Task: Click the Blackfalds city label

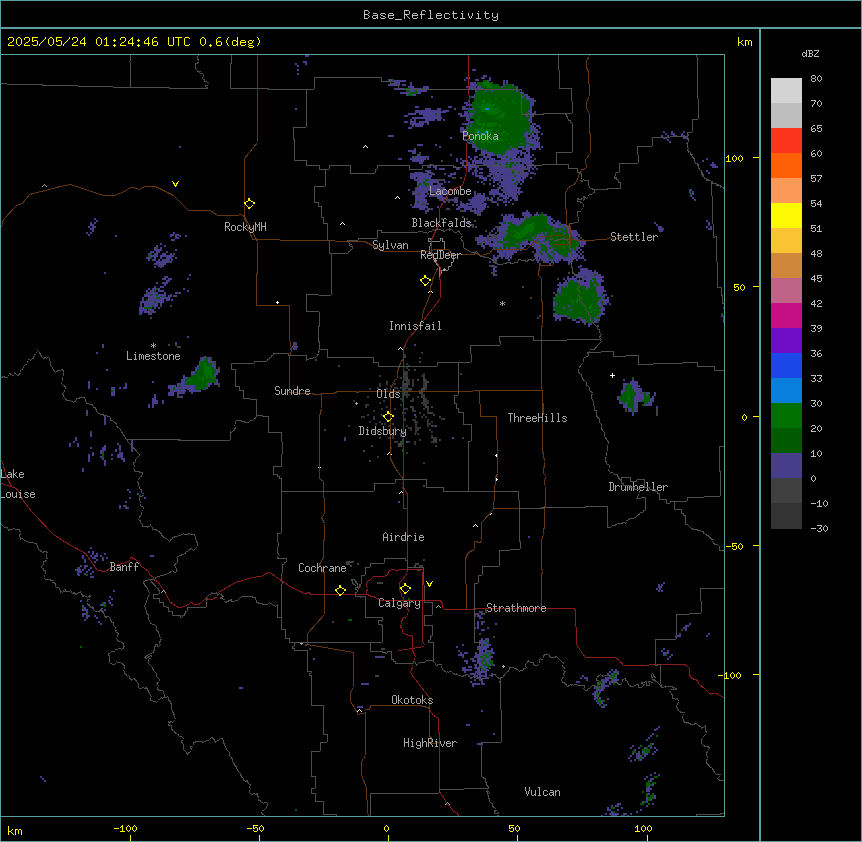Action: point(441,223)
